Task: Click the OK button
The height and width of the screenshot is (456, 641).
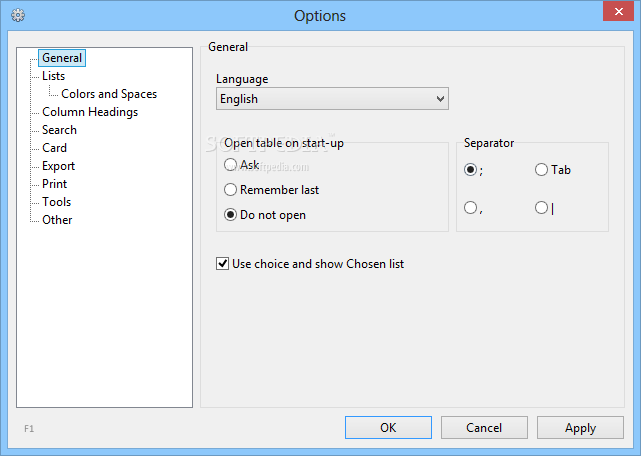Action: pos(388,427)
